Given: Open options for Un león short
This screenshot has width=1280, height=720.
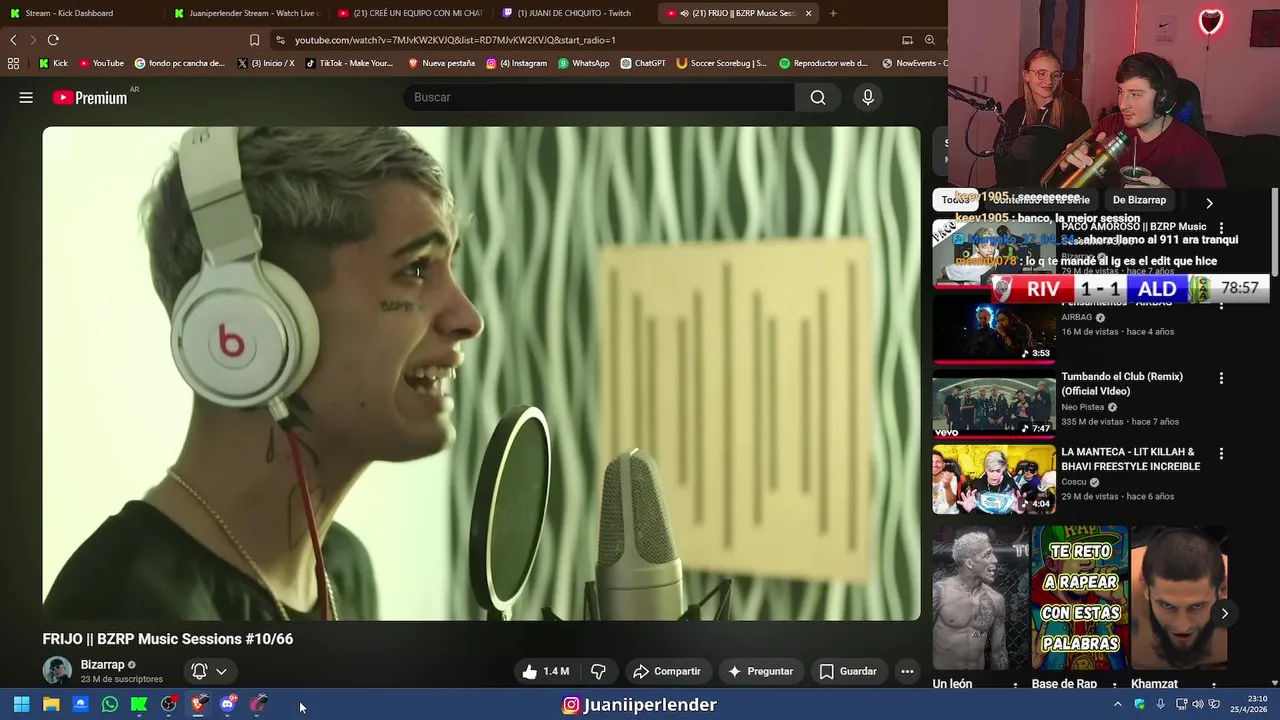Looking at the screenshot, I should (x=1016, y=685).
